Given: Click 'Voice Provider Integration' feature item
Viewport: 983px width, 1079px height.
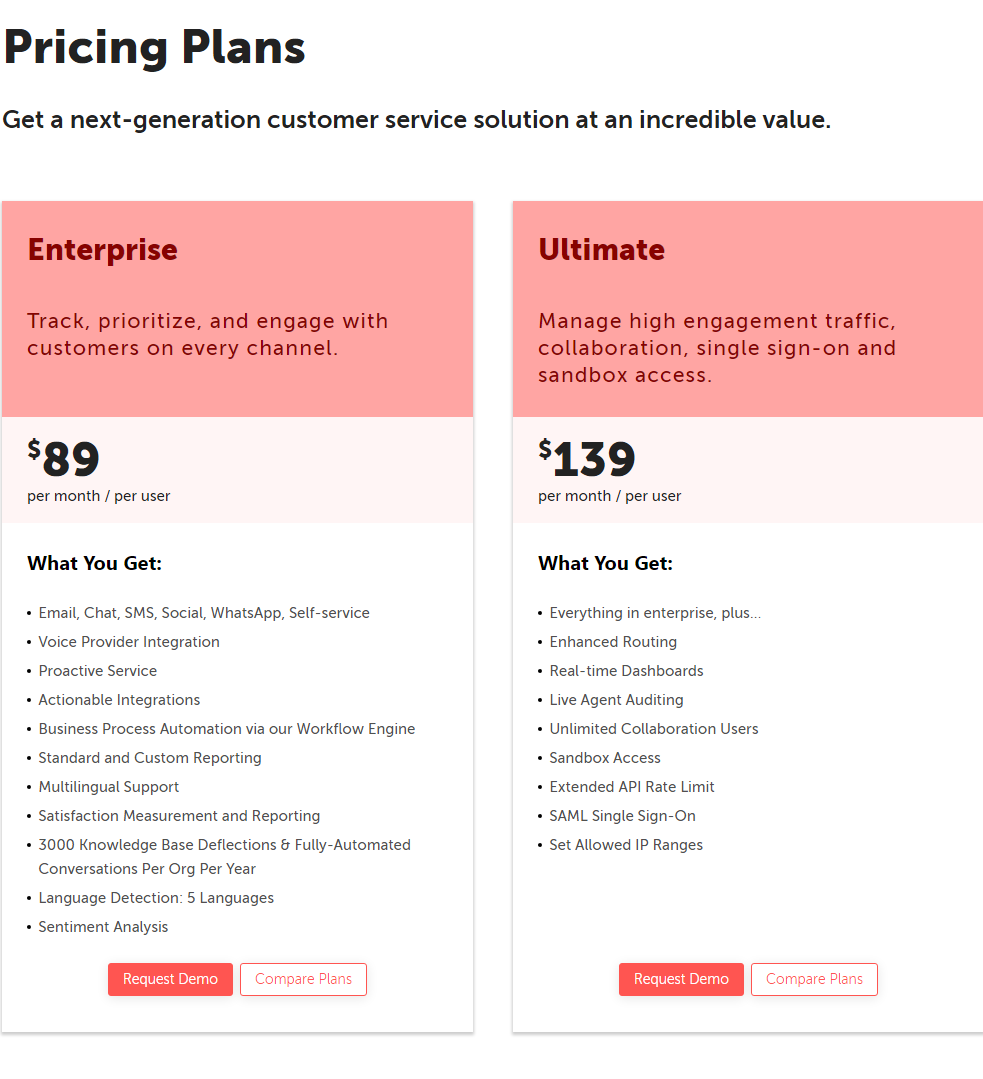Looking at the screenshot, I should pyautogui.click(x=129, y=641).
